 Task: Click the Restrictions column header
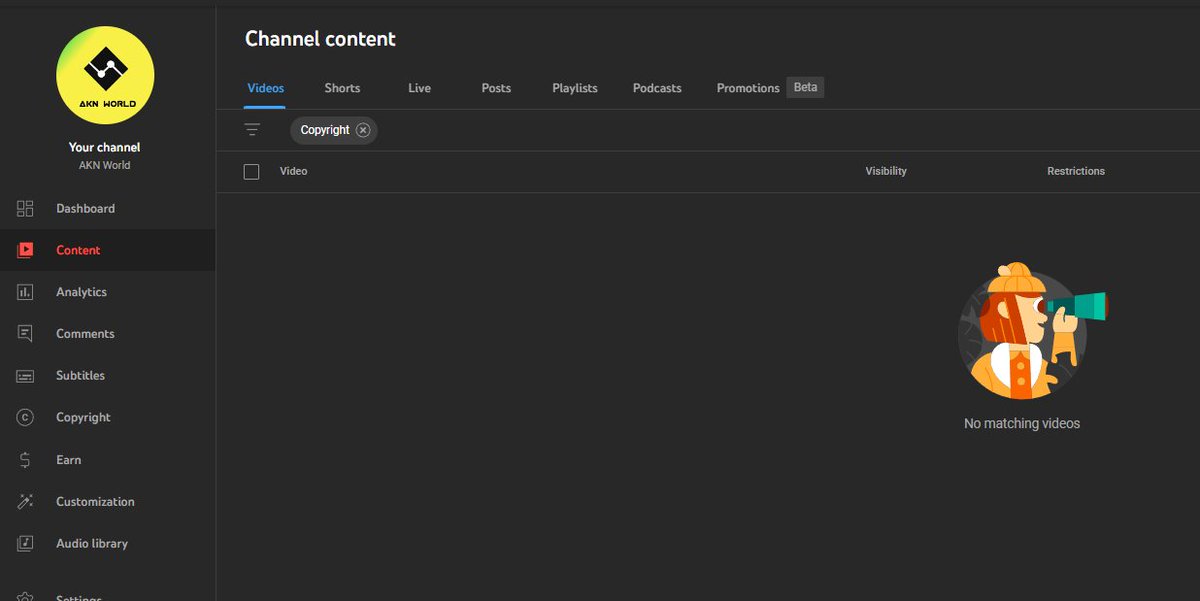[1076, 172]
